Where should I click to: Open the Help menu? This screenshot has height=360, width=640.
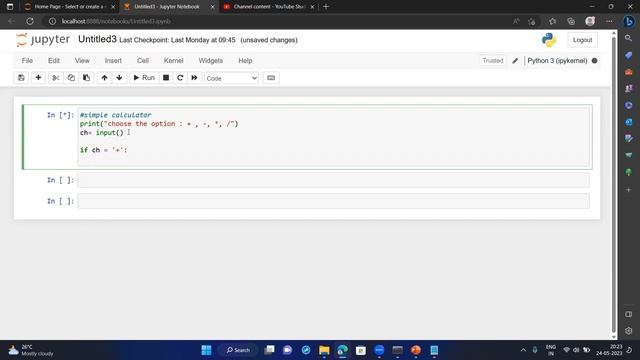click(x=245, y=60)
